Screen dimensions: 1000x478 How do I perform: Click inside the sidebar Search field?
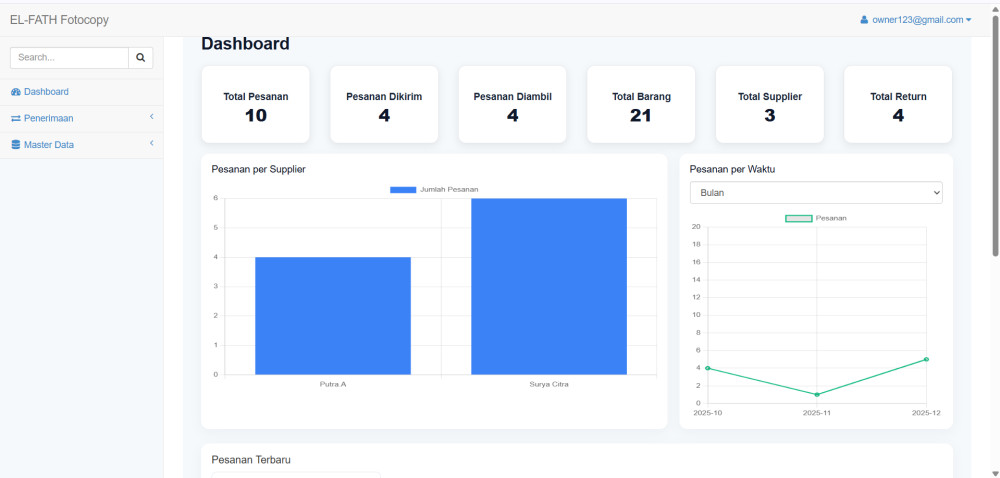pyautogui.click(x=69, y=58)
